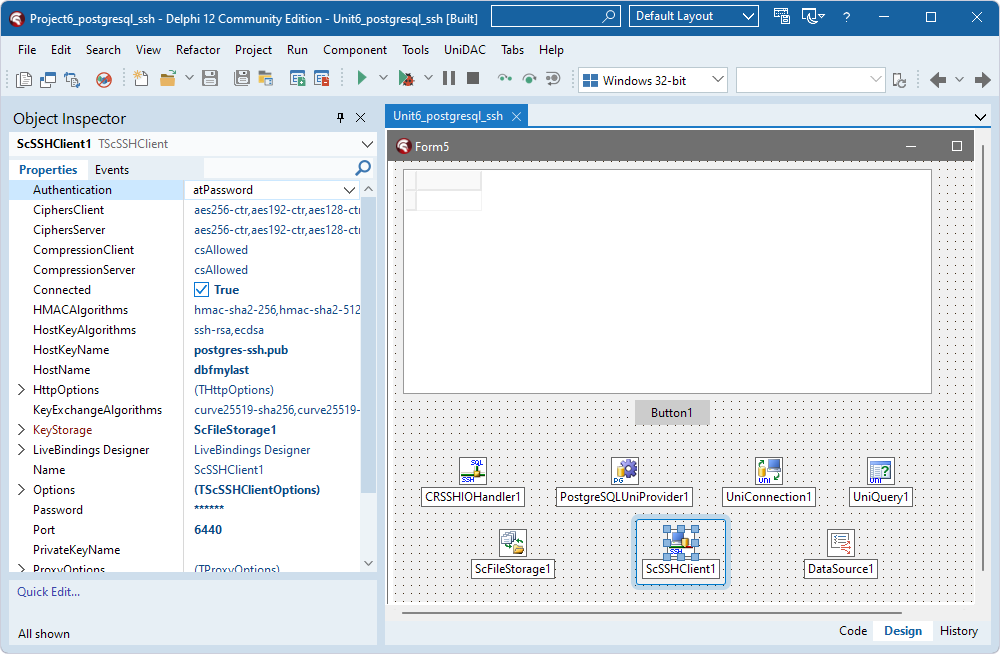Viewport: 1000px width, 654px height.
Task: Select the ScSSHClient1 component on the form
Action: click(x=681, y=543)
